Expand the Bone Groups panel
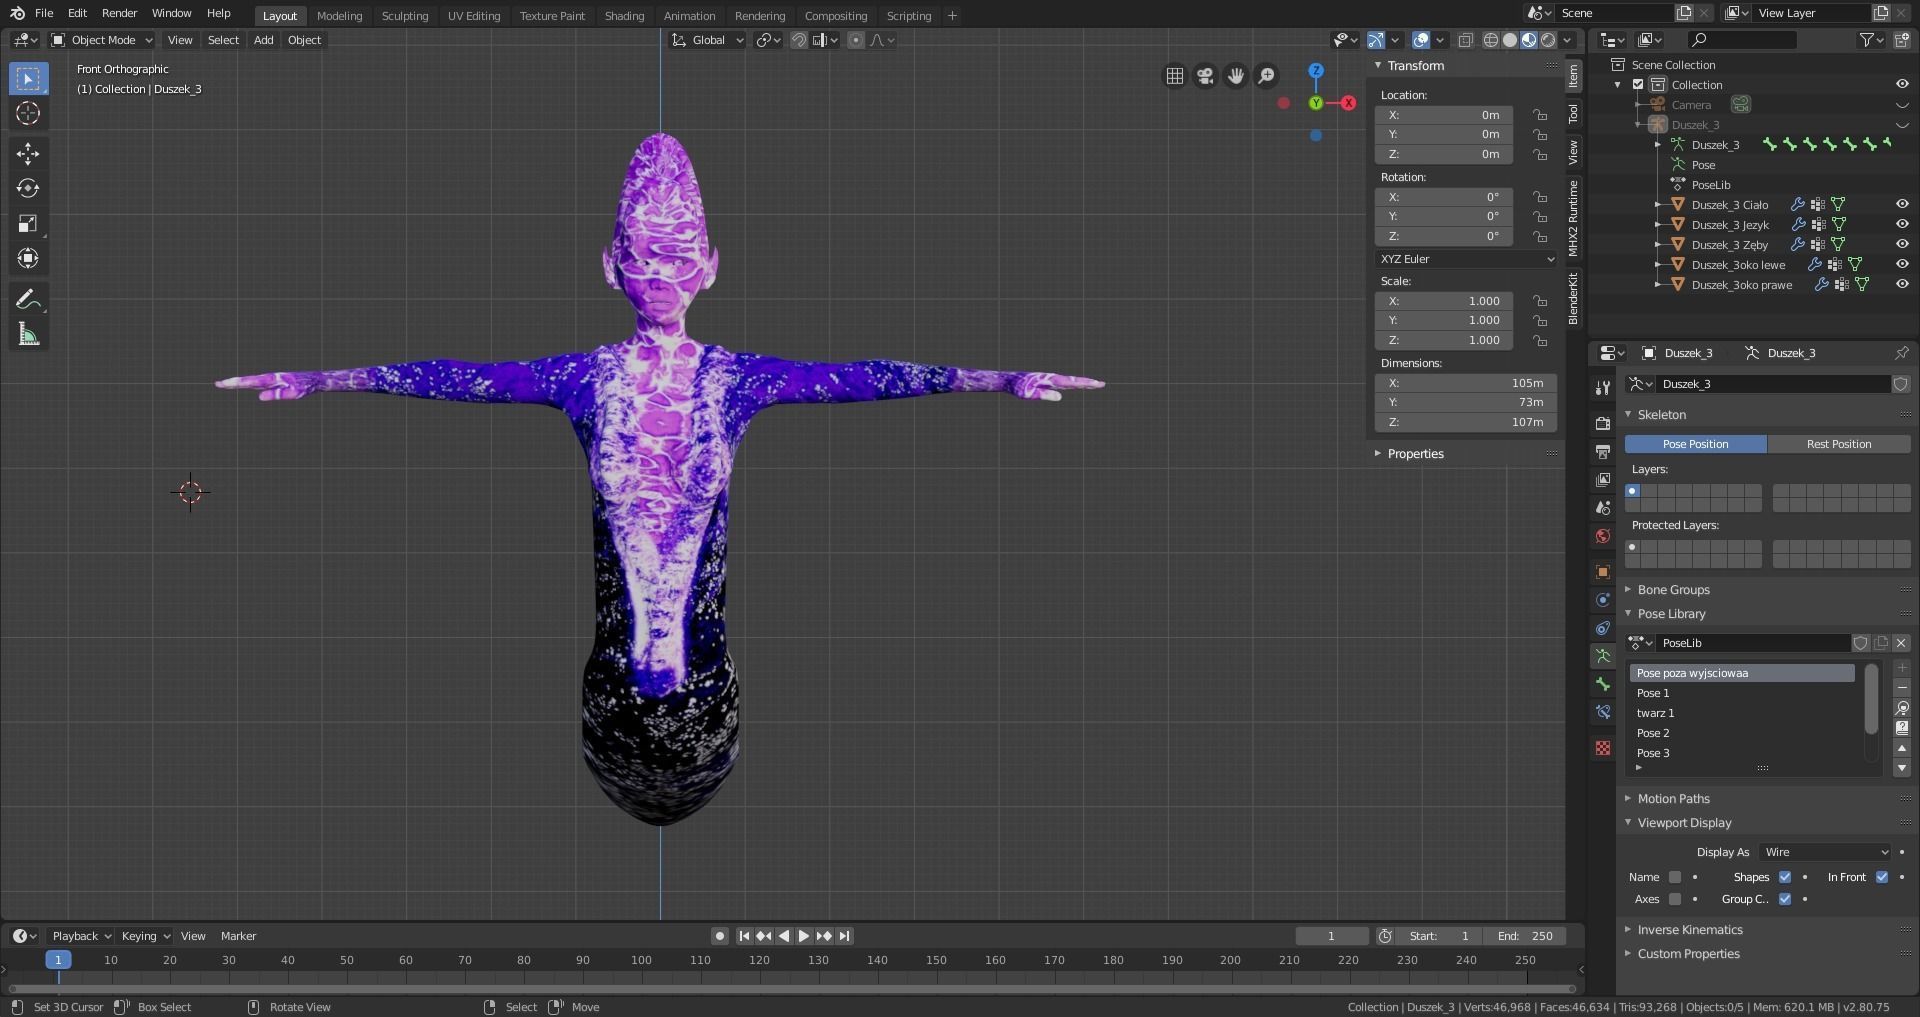This screenshot has width=1920, height=1017. point(1673,590)
